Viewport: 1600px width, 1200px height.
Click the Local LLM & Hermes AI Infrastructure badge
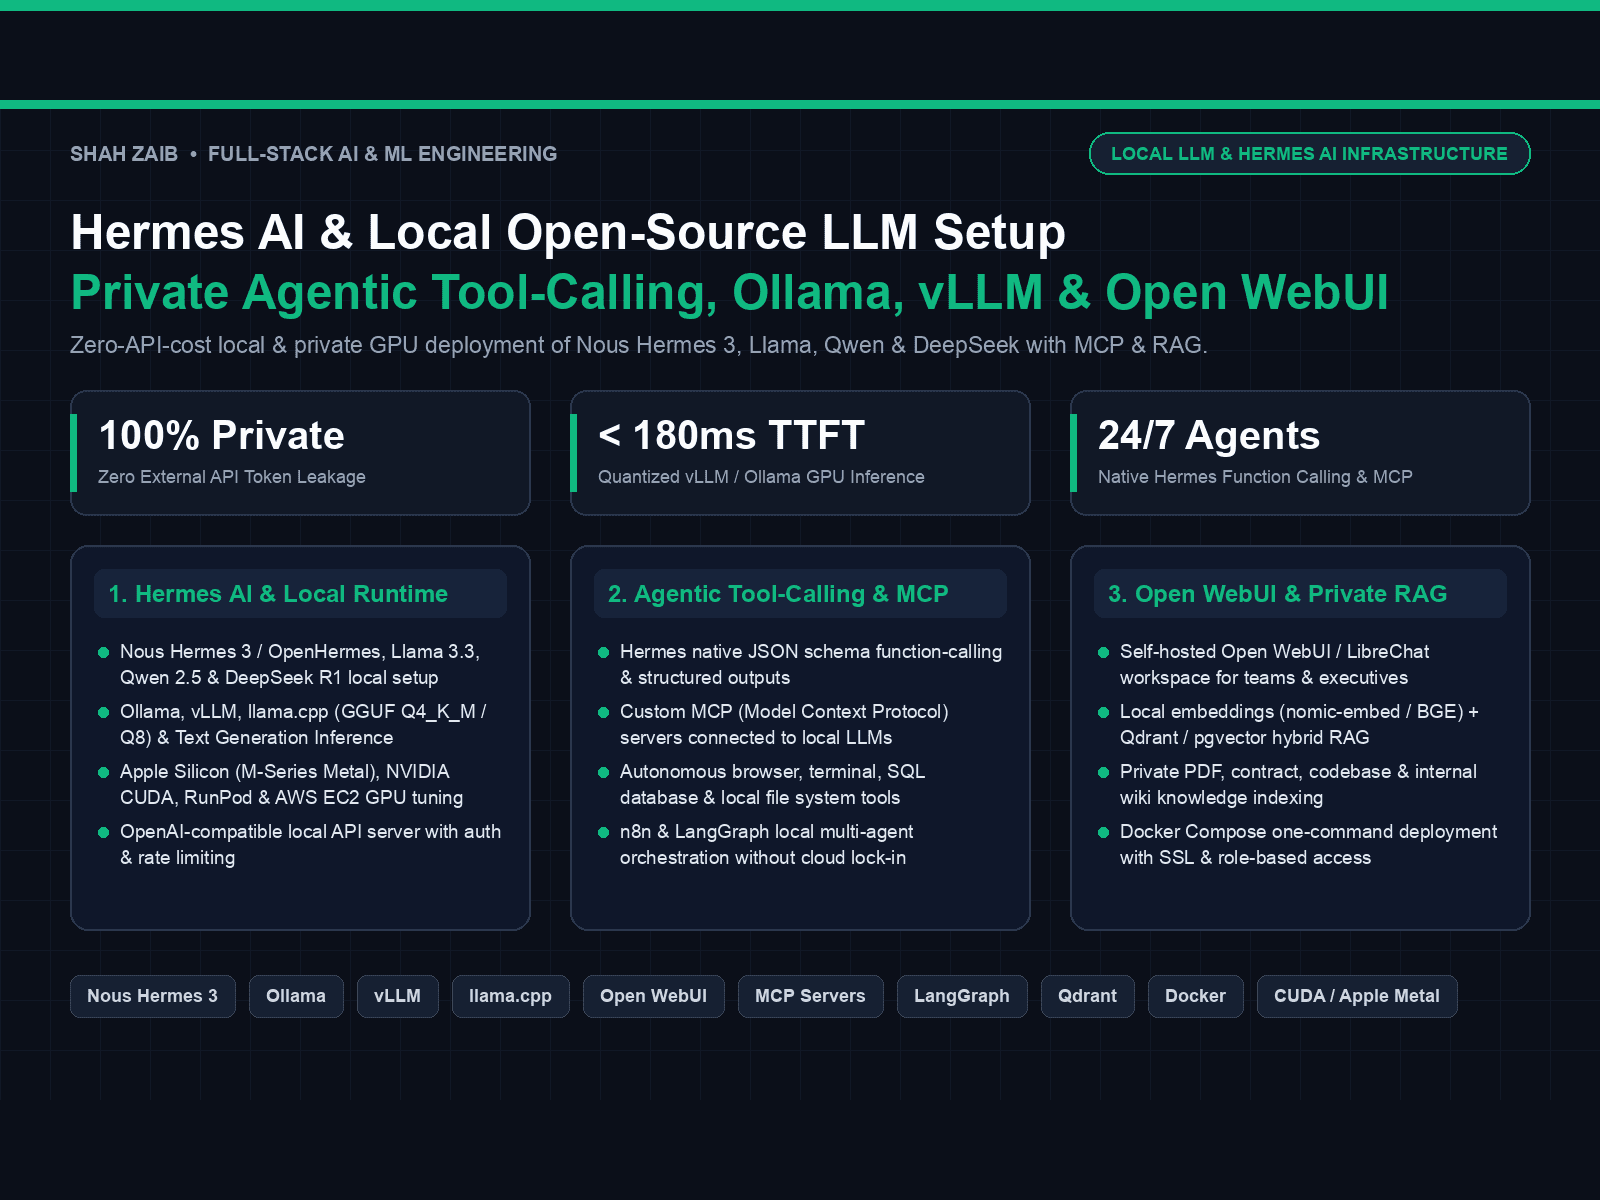[1309, 153]
